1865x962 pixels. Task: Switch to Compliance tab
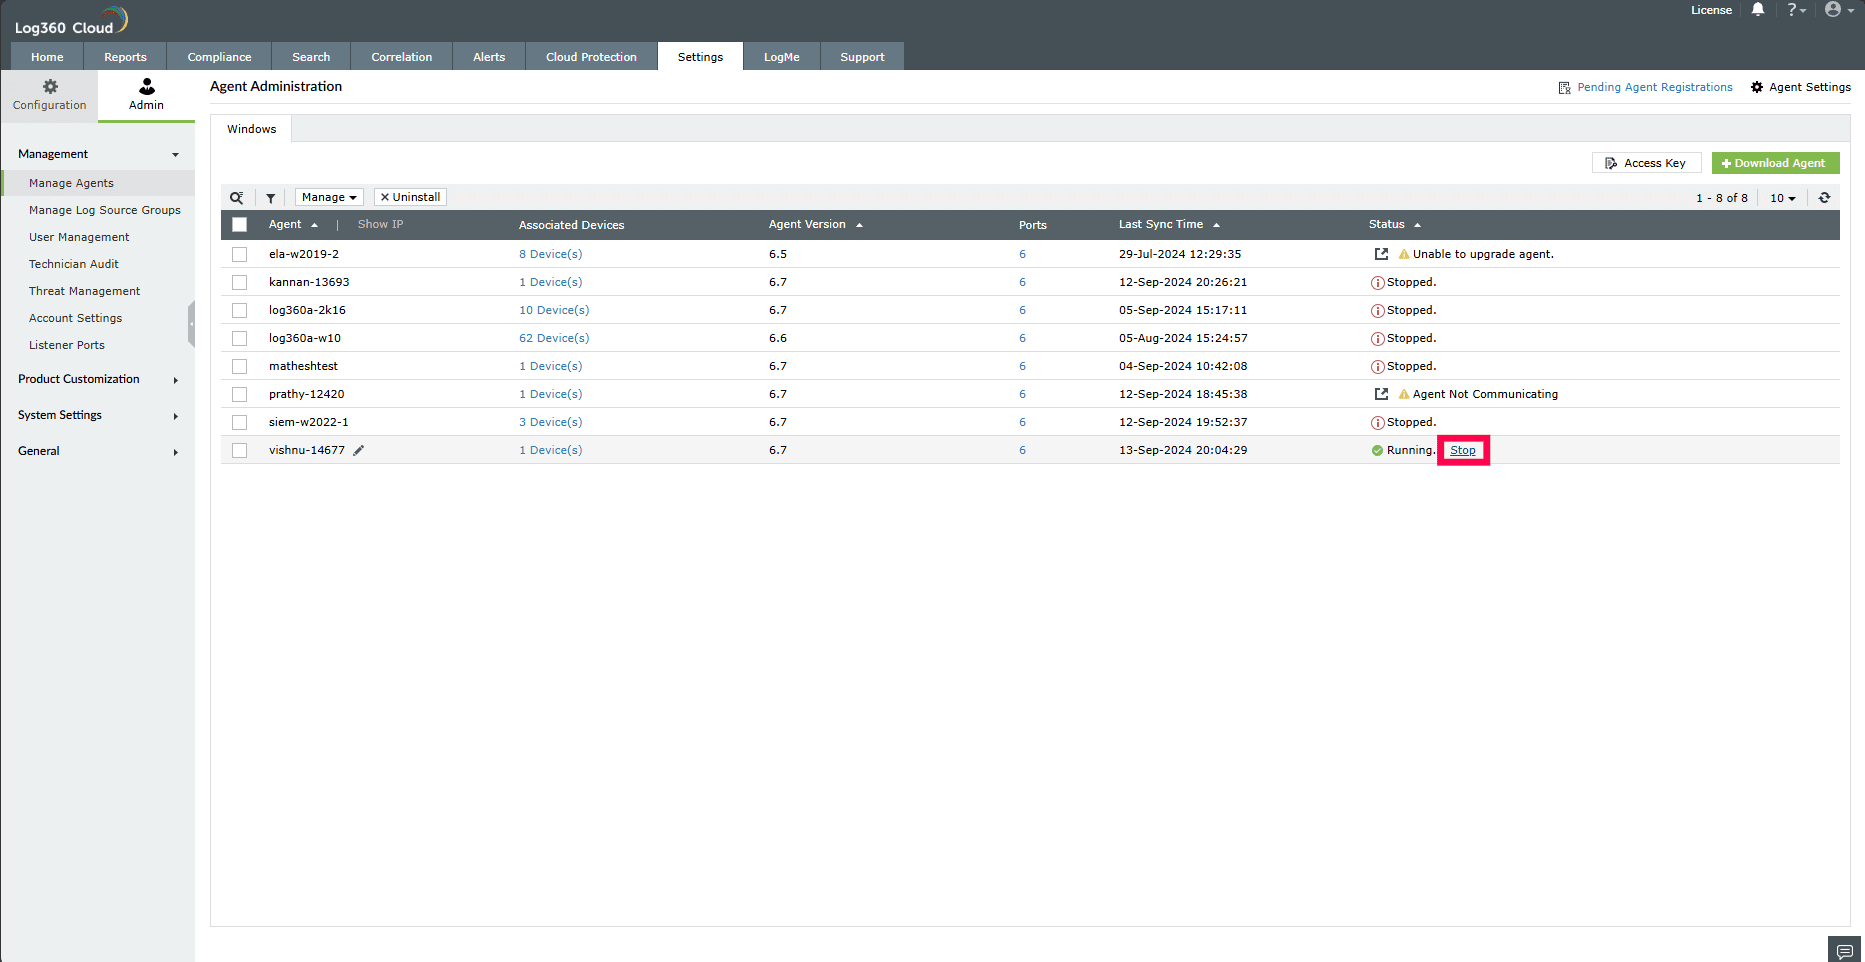click(x=219, y=57)
